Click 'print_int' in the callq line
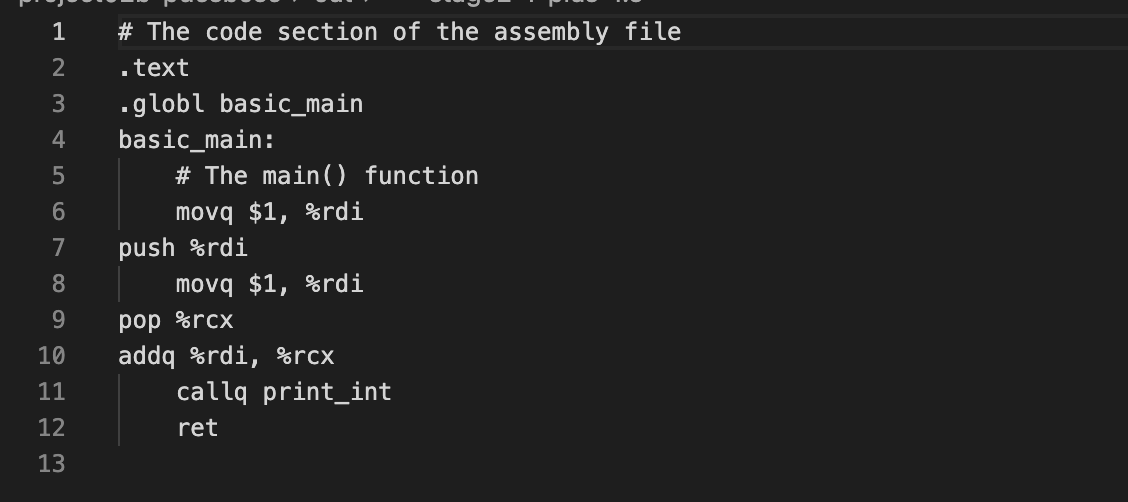 click(x=327, y=392)
